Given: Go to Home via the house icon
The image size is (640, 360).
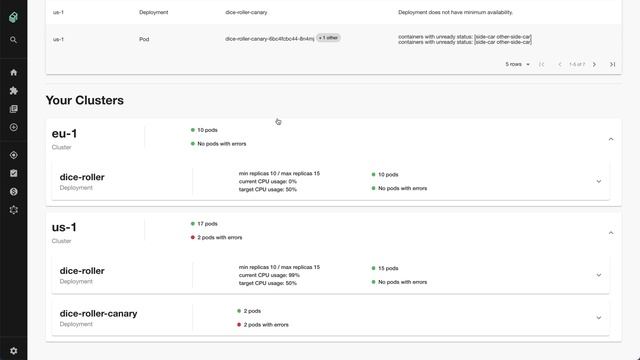Looking at the screenshot, I should [13, 73].
